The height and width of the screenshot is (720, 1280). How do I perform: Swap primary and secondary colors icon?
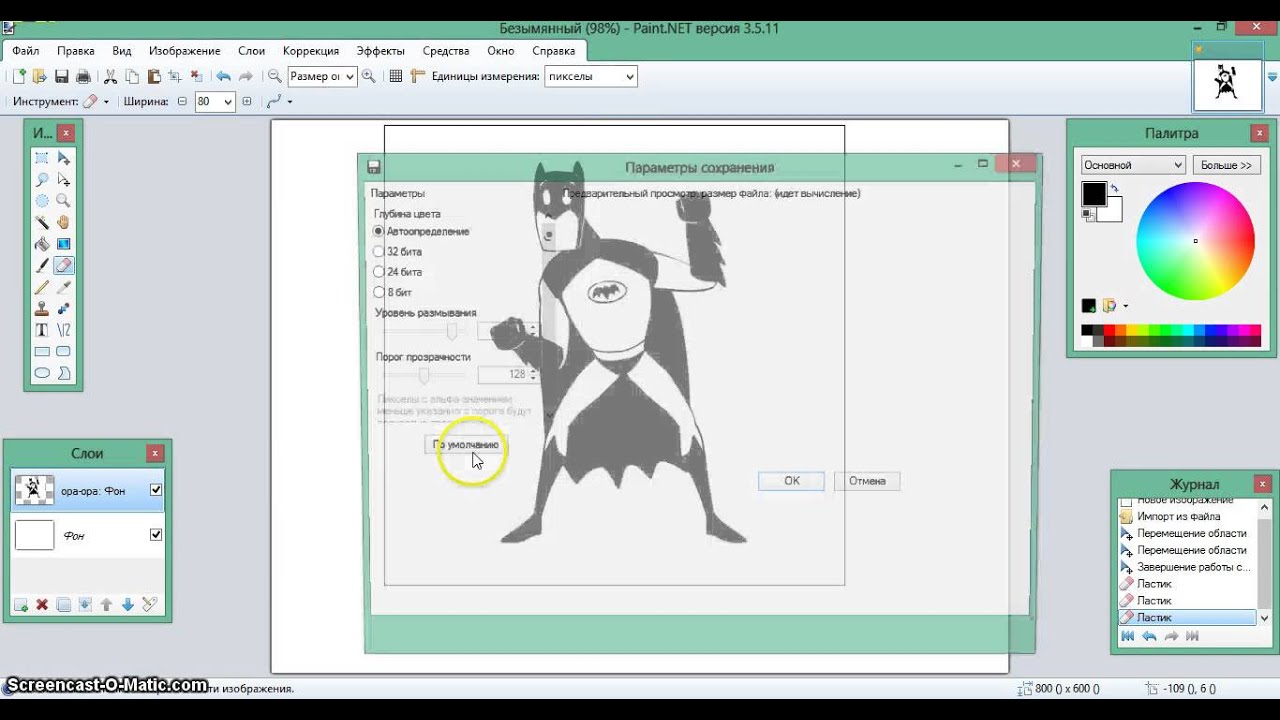click(x=1114, y=188)
